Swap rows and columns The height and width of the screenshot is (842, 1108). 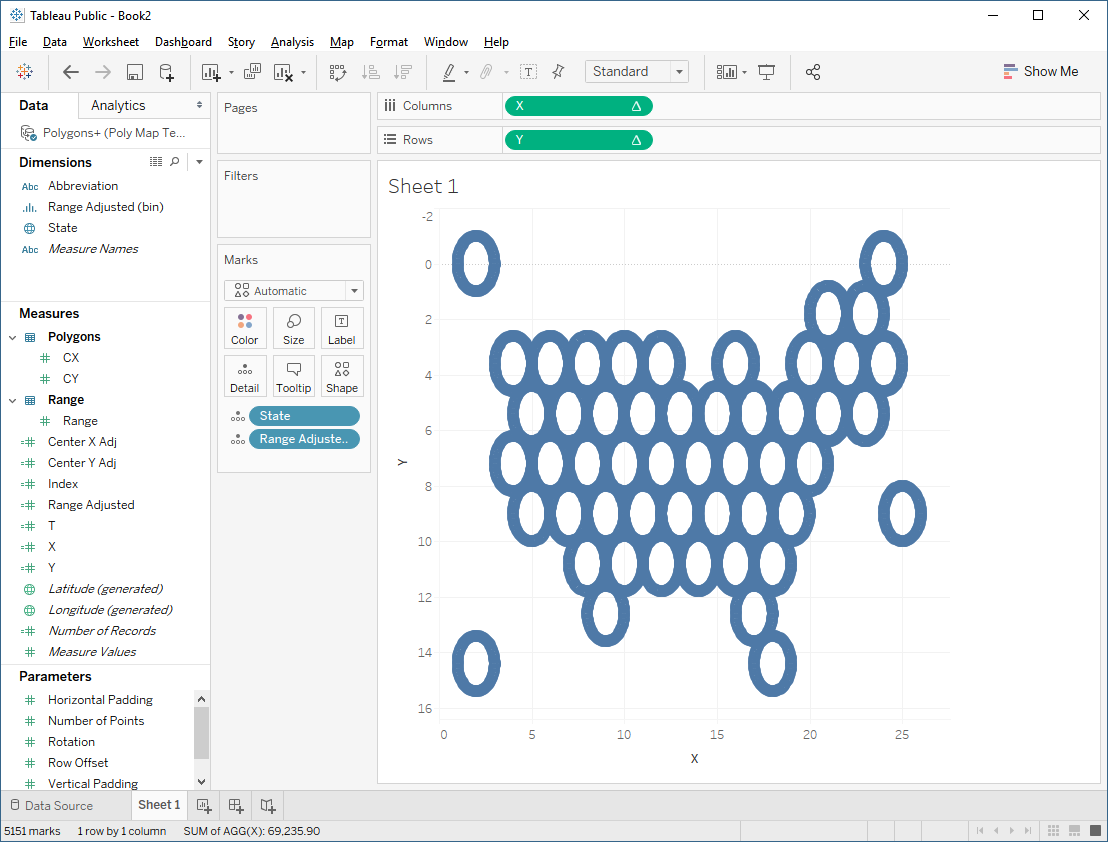pyautogui.click(x=337, y=72)
